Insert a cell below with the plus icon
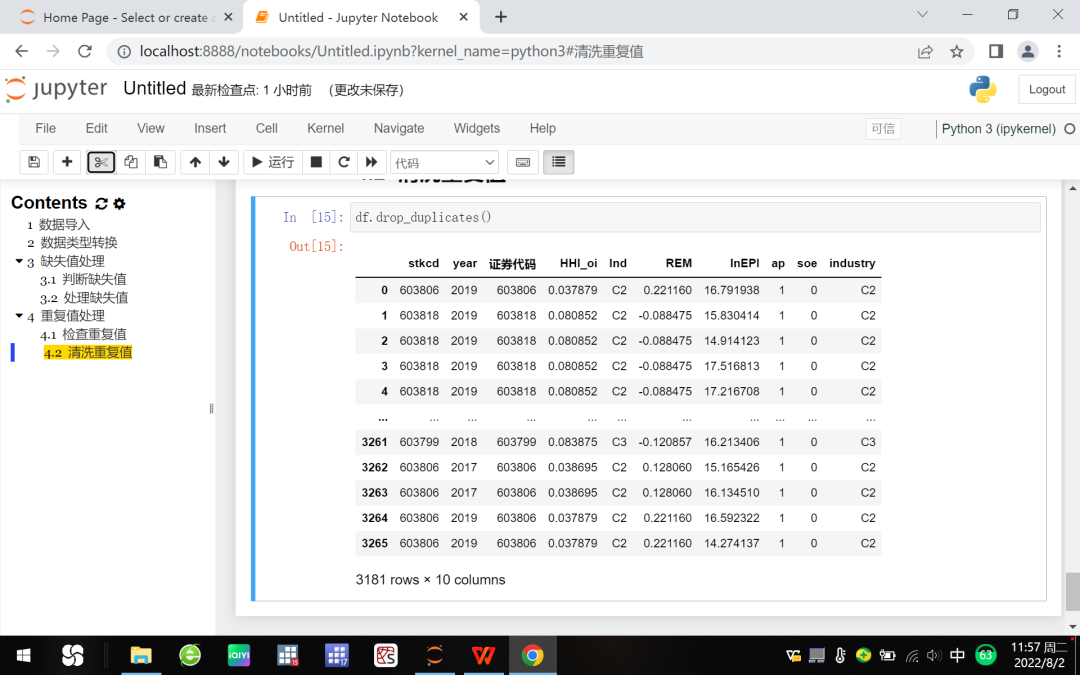This screenshot has height=675, width=1080. (x=67, y=162)
